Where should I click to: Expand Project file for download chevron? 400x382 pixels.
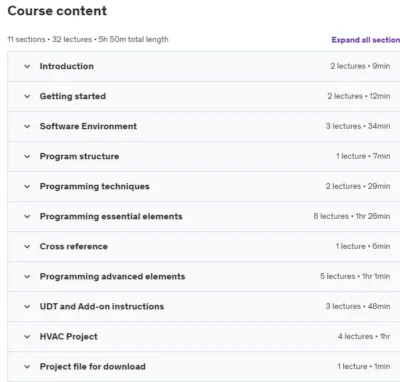tap(27, 367)
